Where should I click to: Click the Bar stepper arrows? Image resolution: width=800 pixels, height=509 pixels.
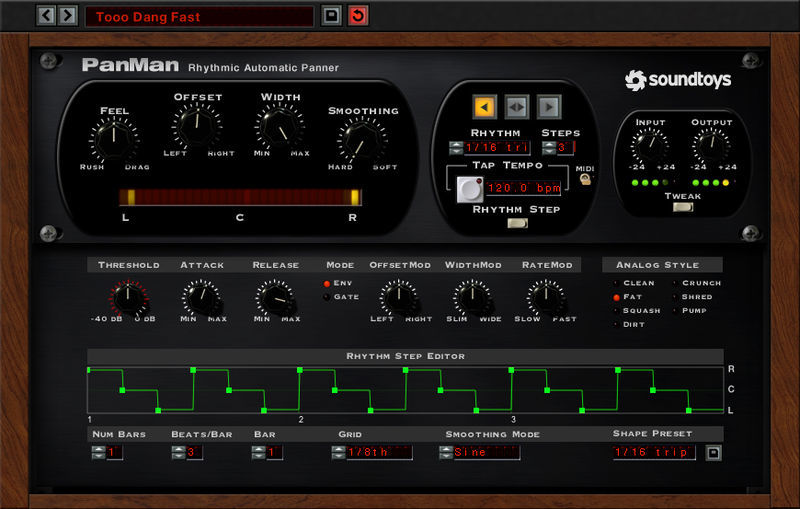258,452
